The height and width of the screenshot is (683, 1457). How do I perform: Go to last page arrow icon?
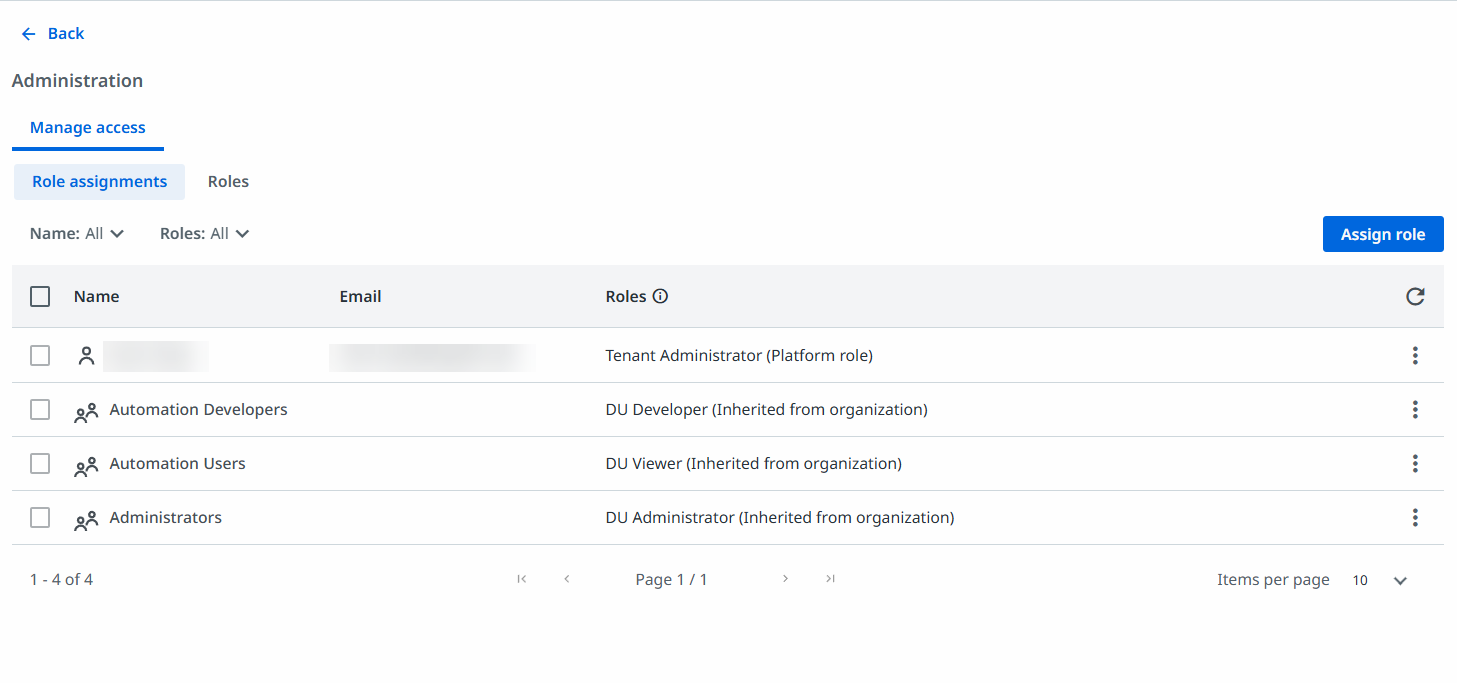tap(830, 579)
